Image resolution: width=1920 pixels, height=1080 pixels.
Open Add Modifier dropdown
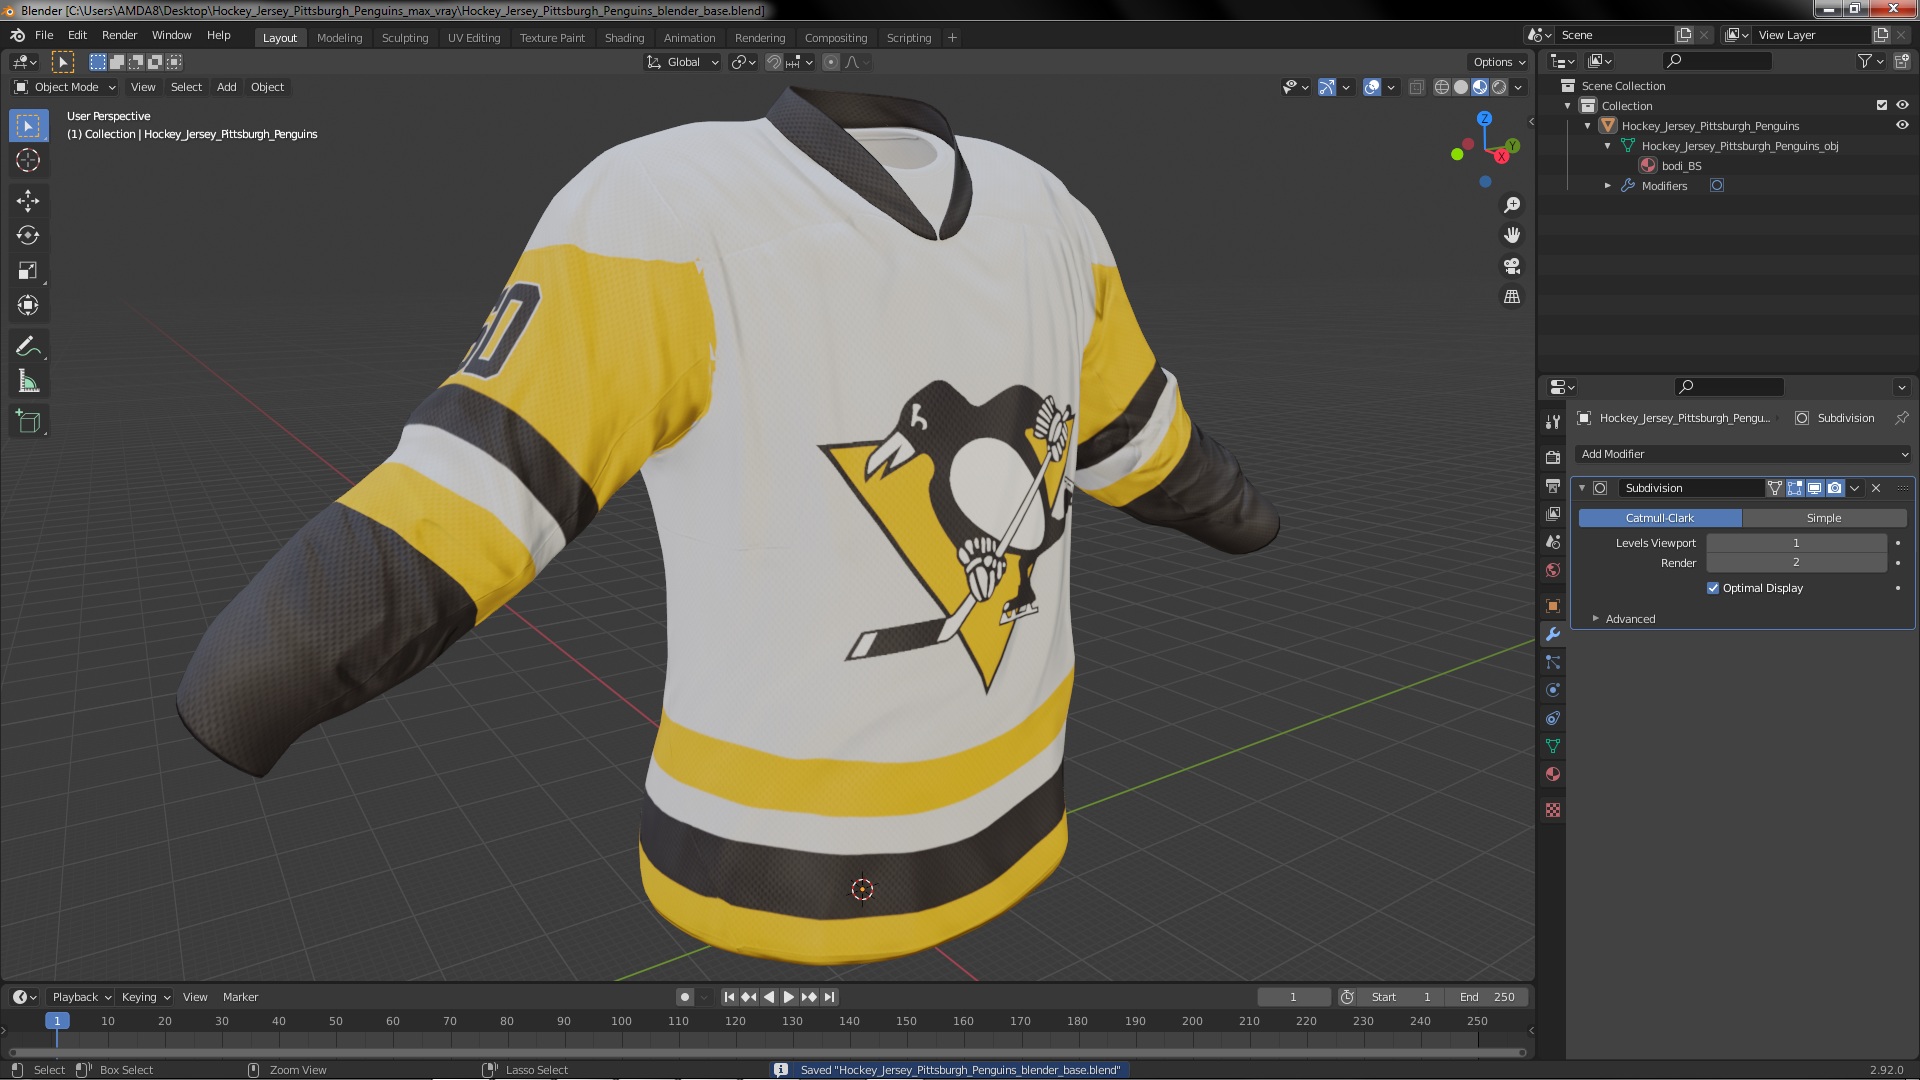pyautogui.click(x=1743, y=454)
